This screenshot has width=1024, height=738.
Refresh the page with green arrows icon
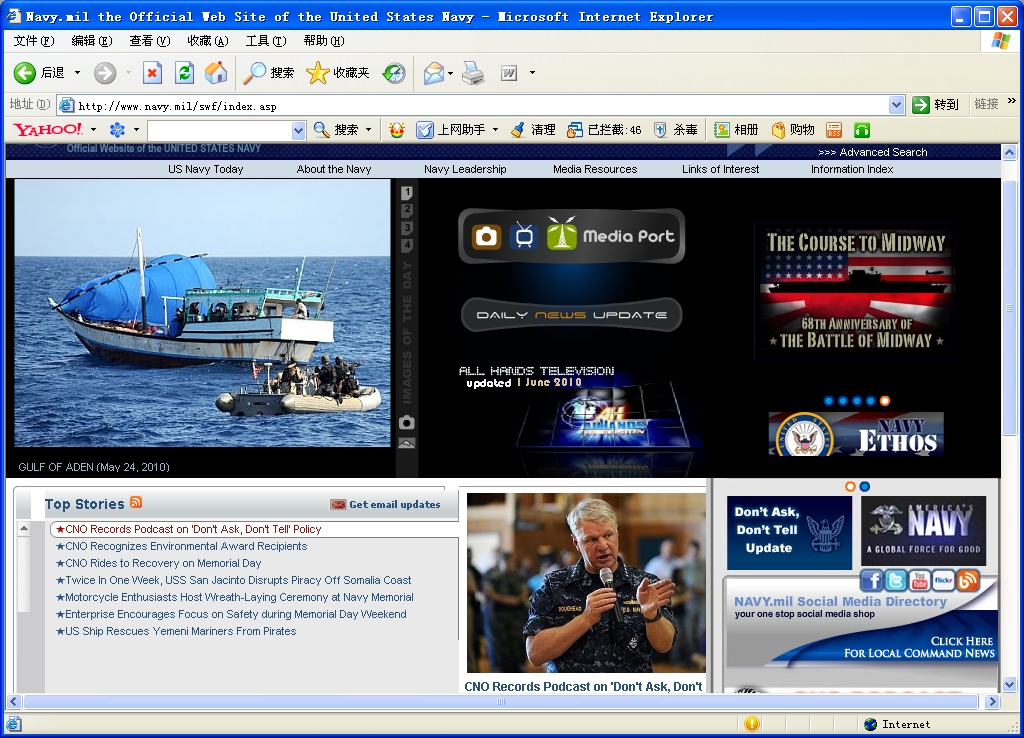point(184,73)
